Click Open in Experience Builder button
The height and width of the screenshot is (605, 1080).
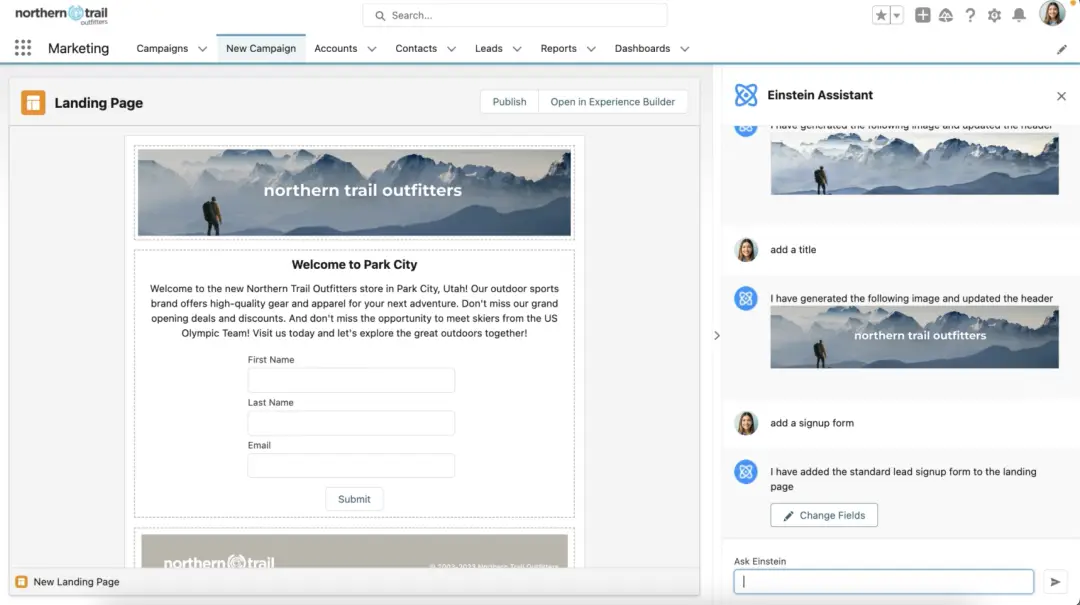click(x=612, y=102)
